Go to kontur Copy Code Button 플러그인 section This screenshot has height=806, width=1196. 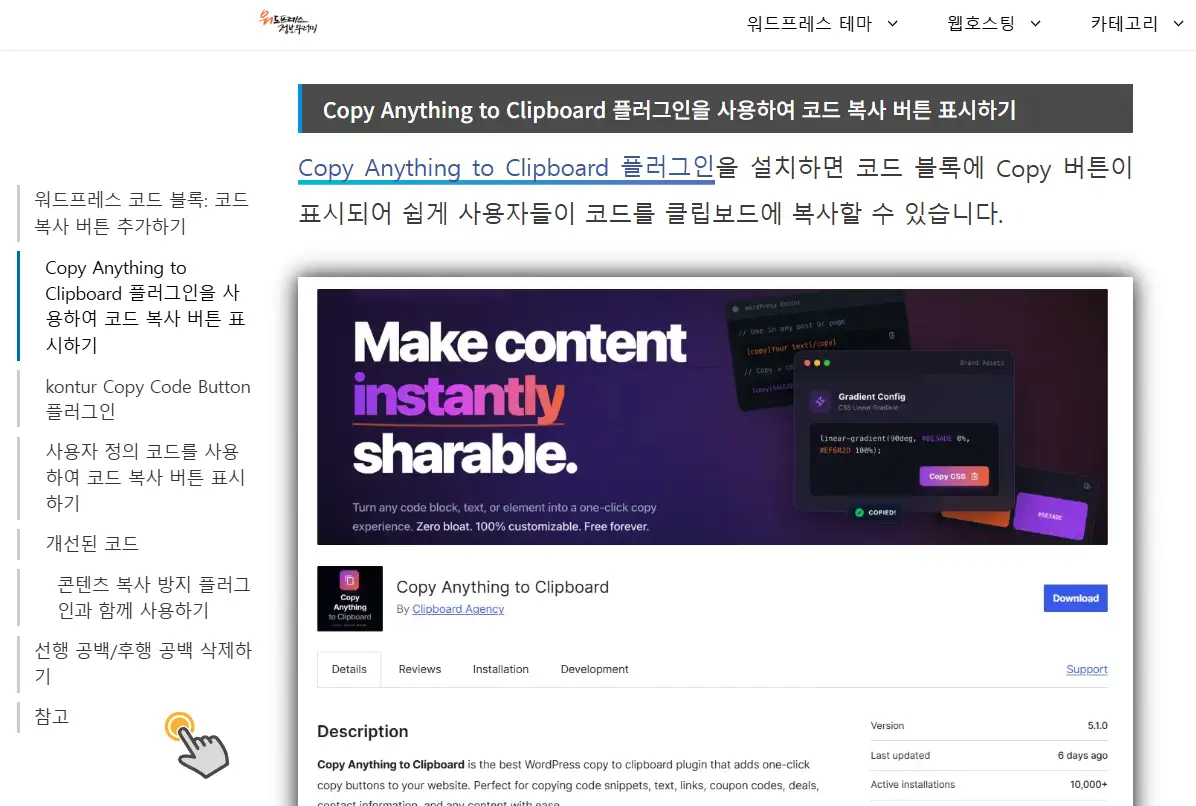tap(147, 399)
